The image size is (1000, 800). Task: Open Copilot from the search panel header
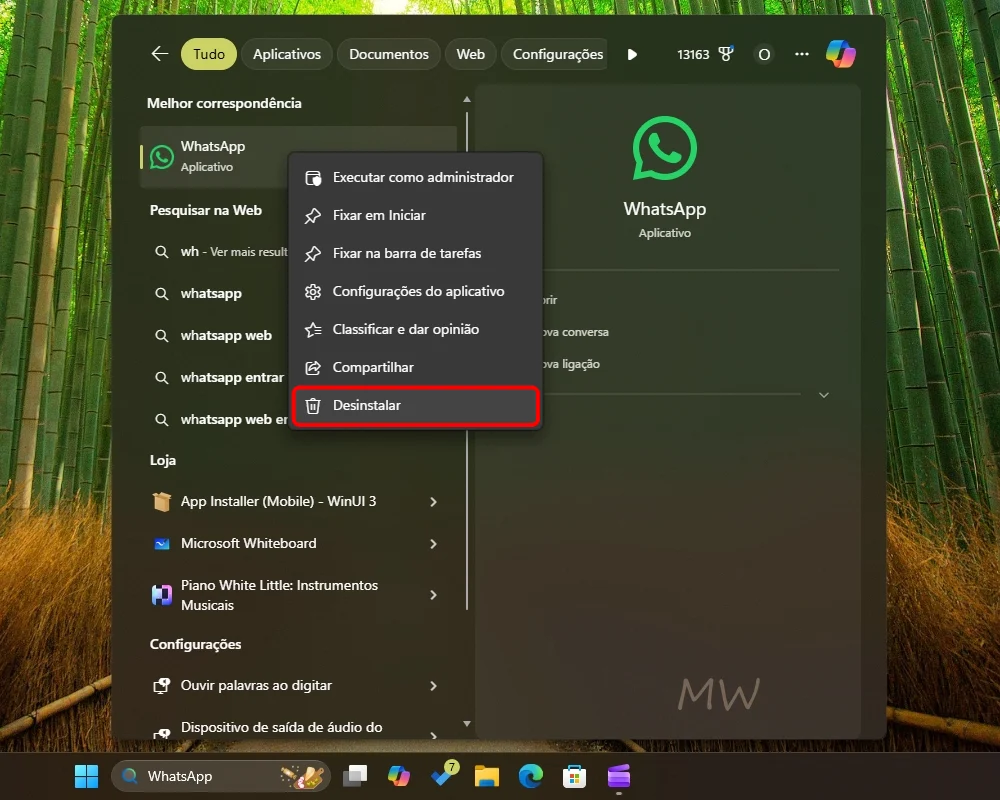tap(841, 54)
